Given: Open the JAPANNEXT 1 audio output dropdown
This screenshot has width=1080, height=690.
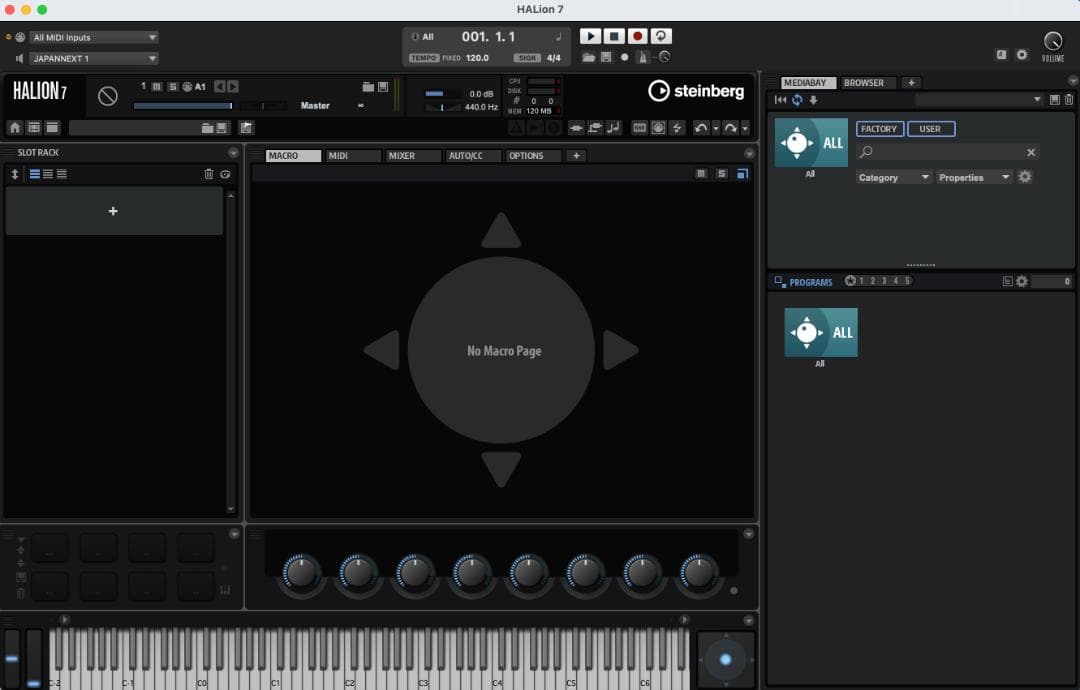Looking at the screenshot, I should pos(94,59).
